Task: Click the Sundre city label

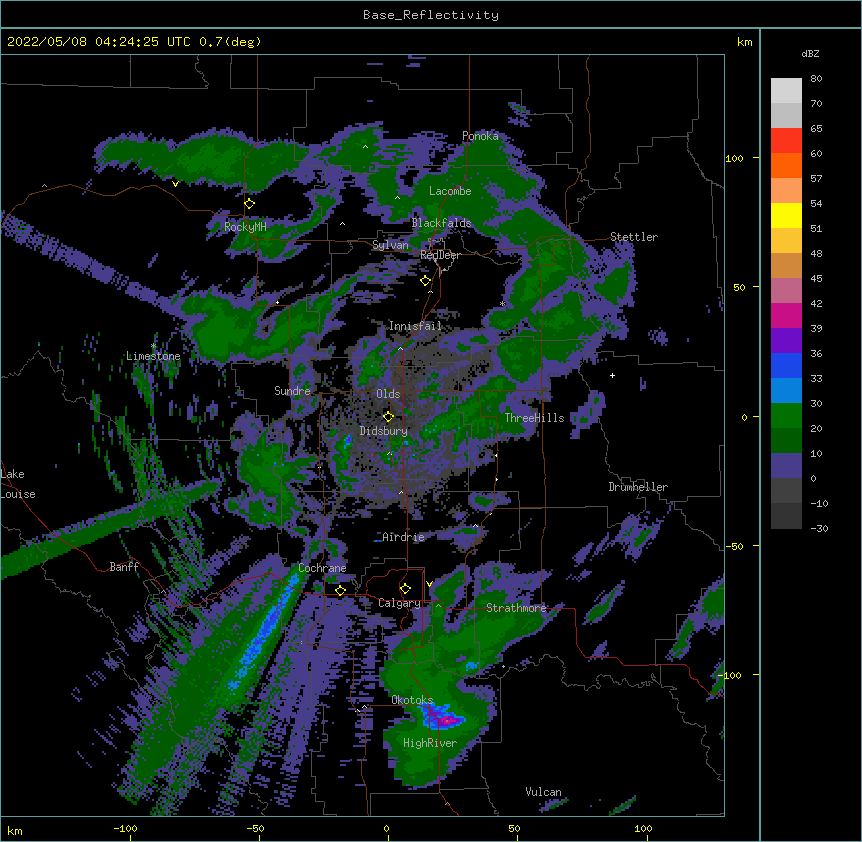Action: 292,391
